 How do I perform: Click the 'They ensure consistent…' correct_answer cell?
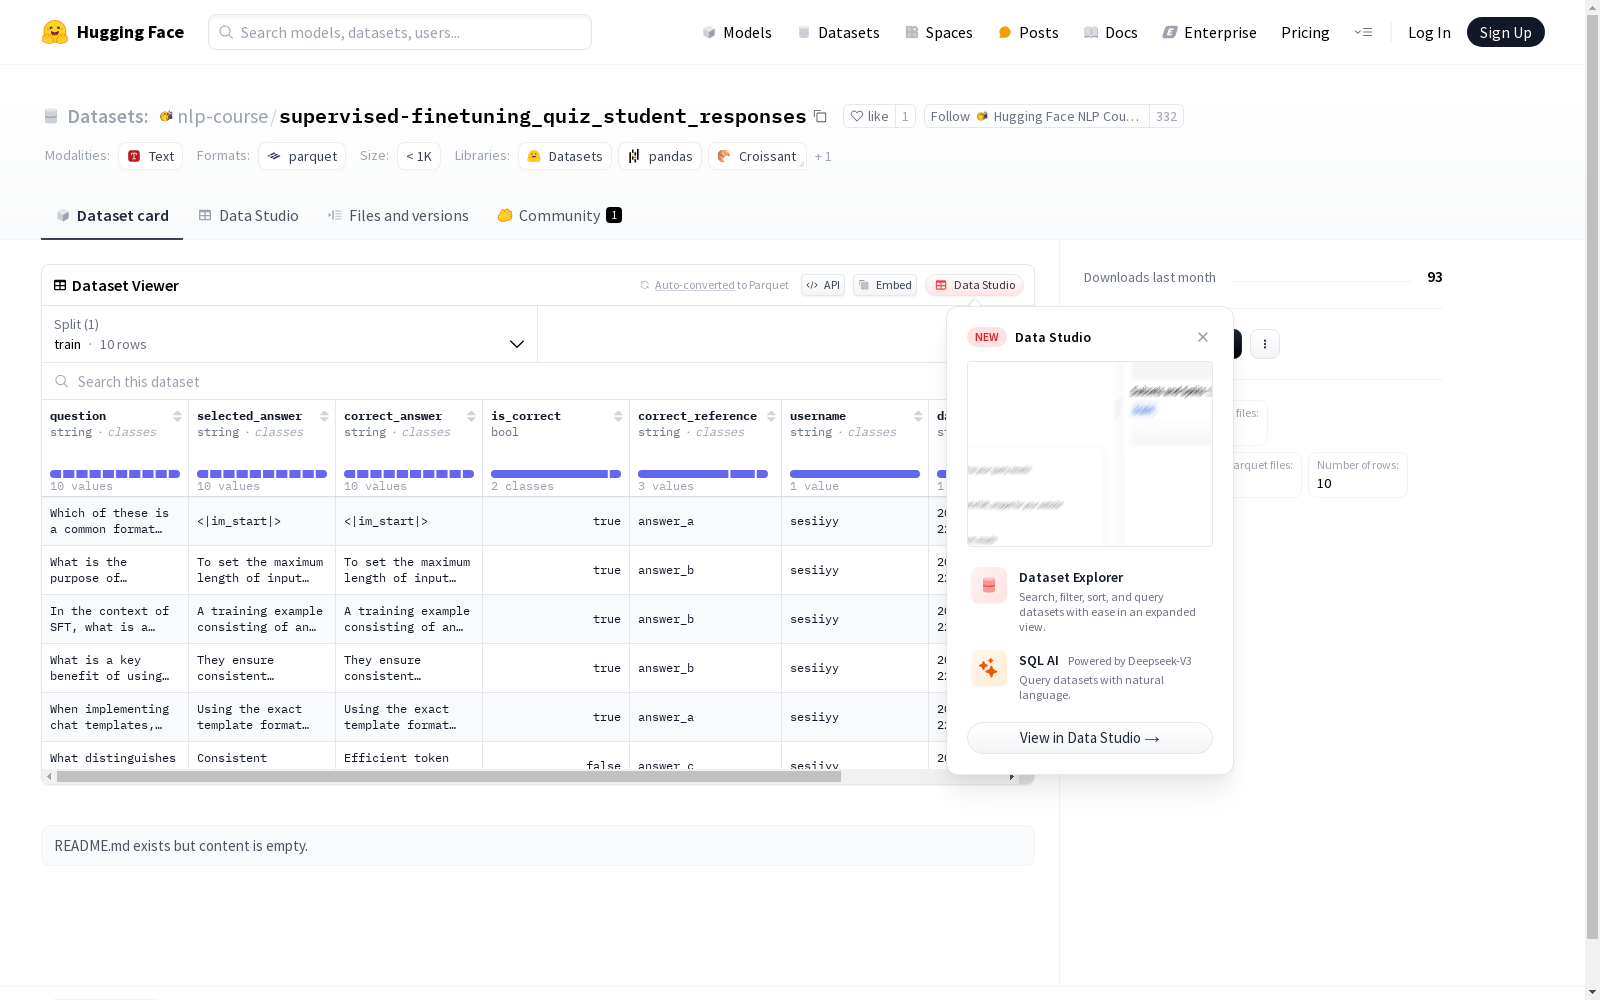pyautogui.click(x=409, y=668)
